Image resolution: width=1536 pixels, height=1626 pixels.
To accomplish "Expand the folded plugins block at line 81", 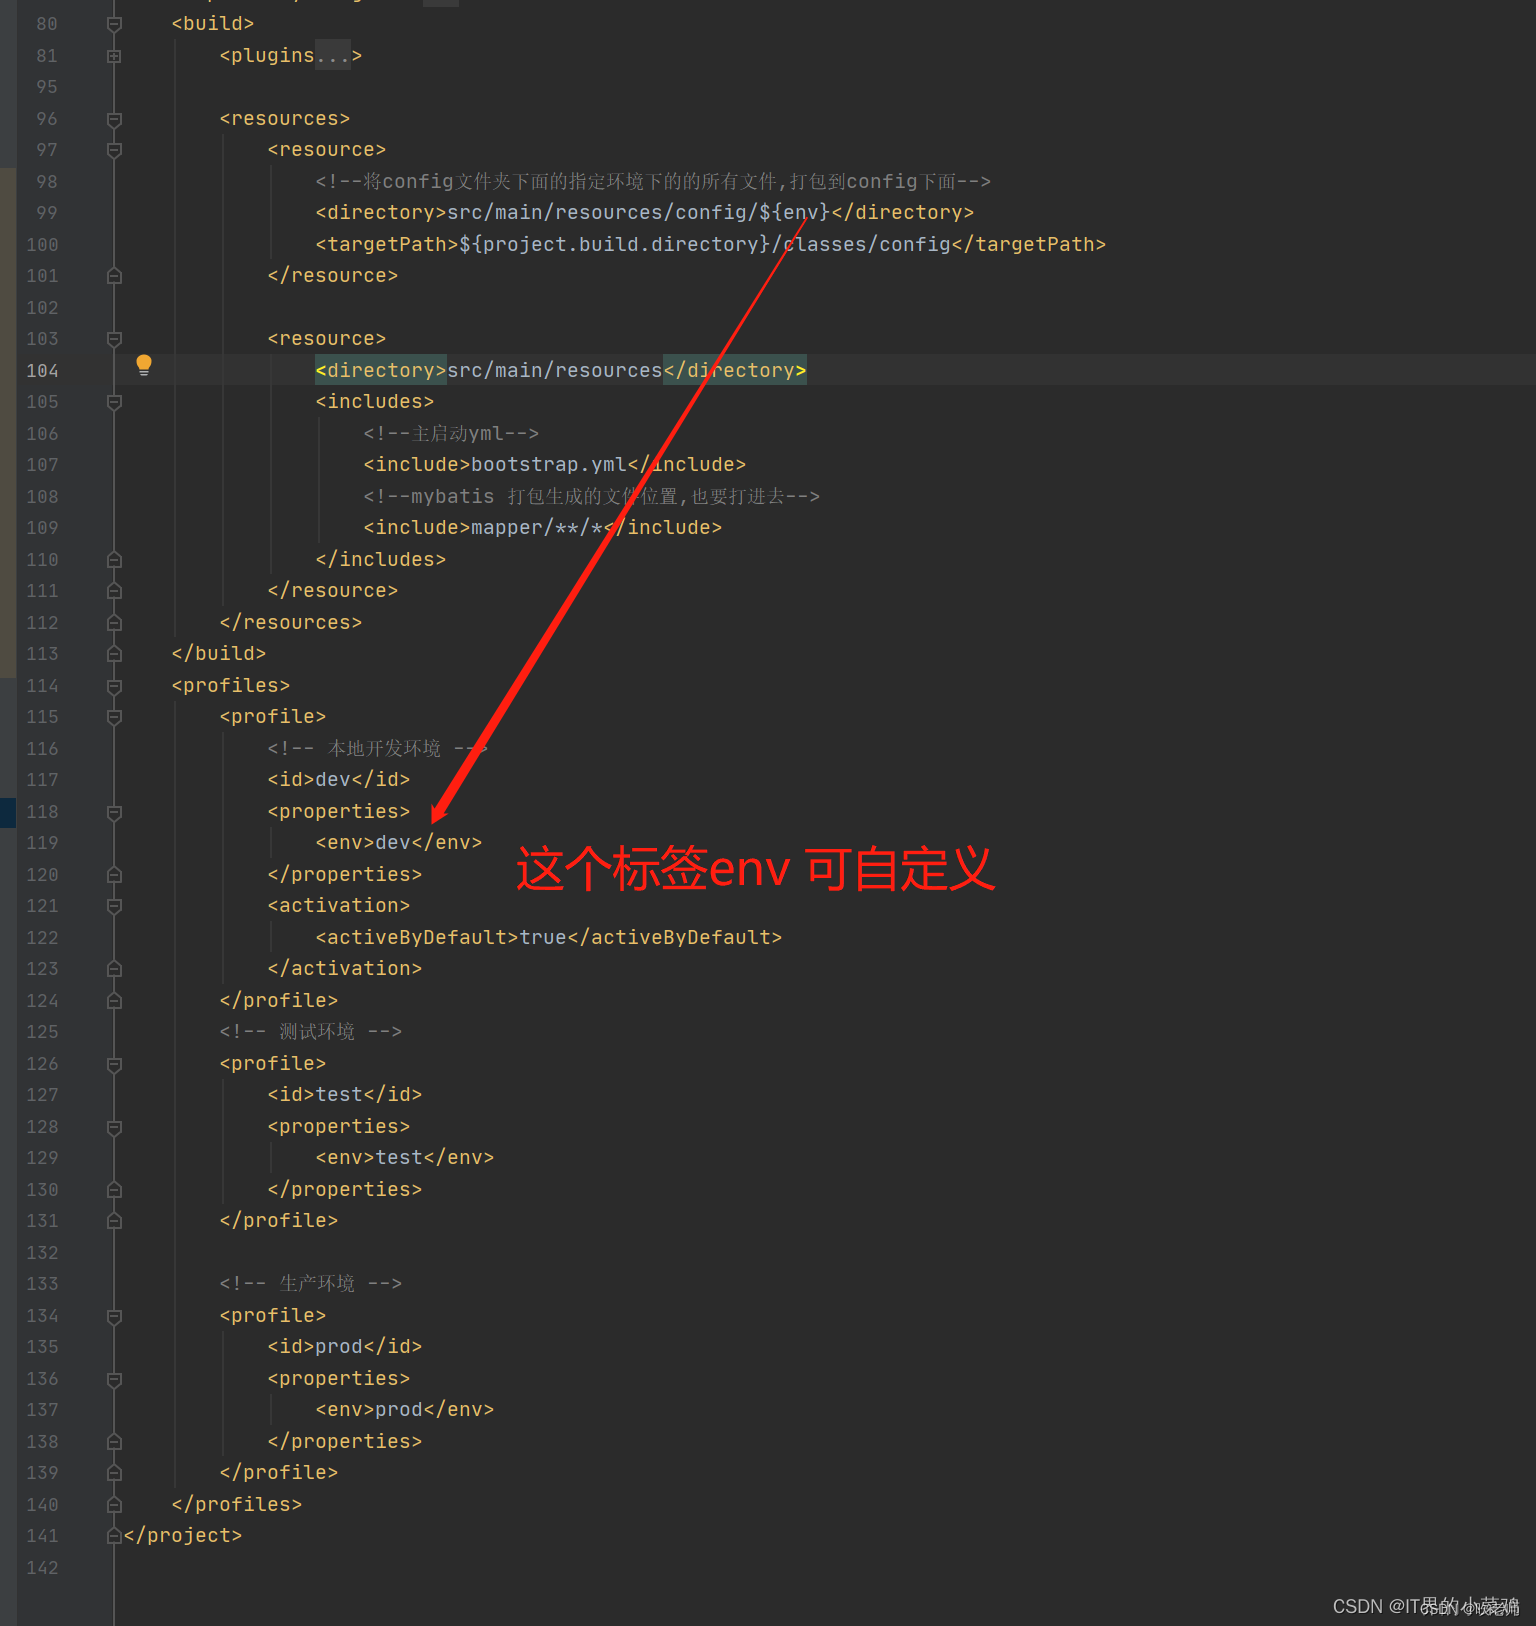I will [114, 56].
